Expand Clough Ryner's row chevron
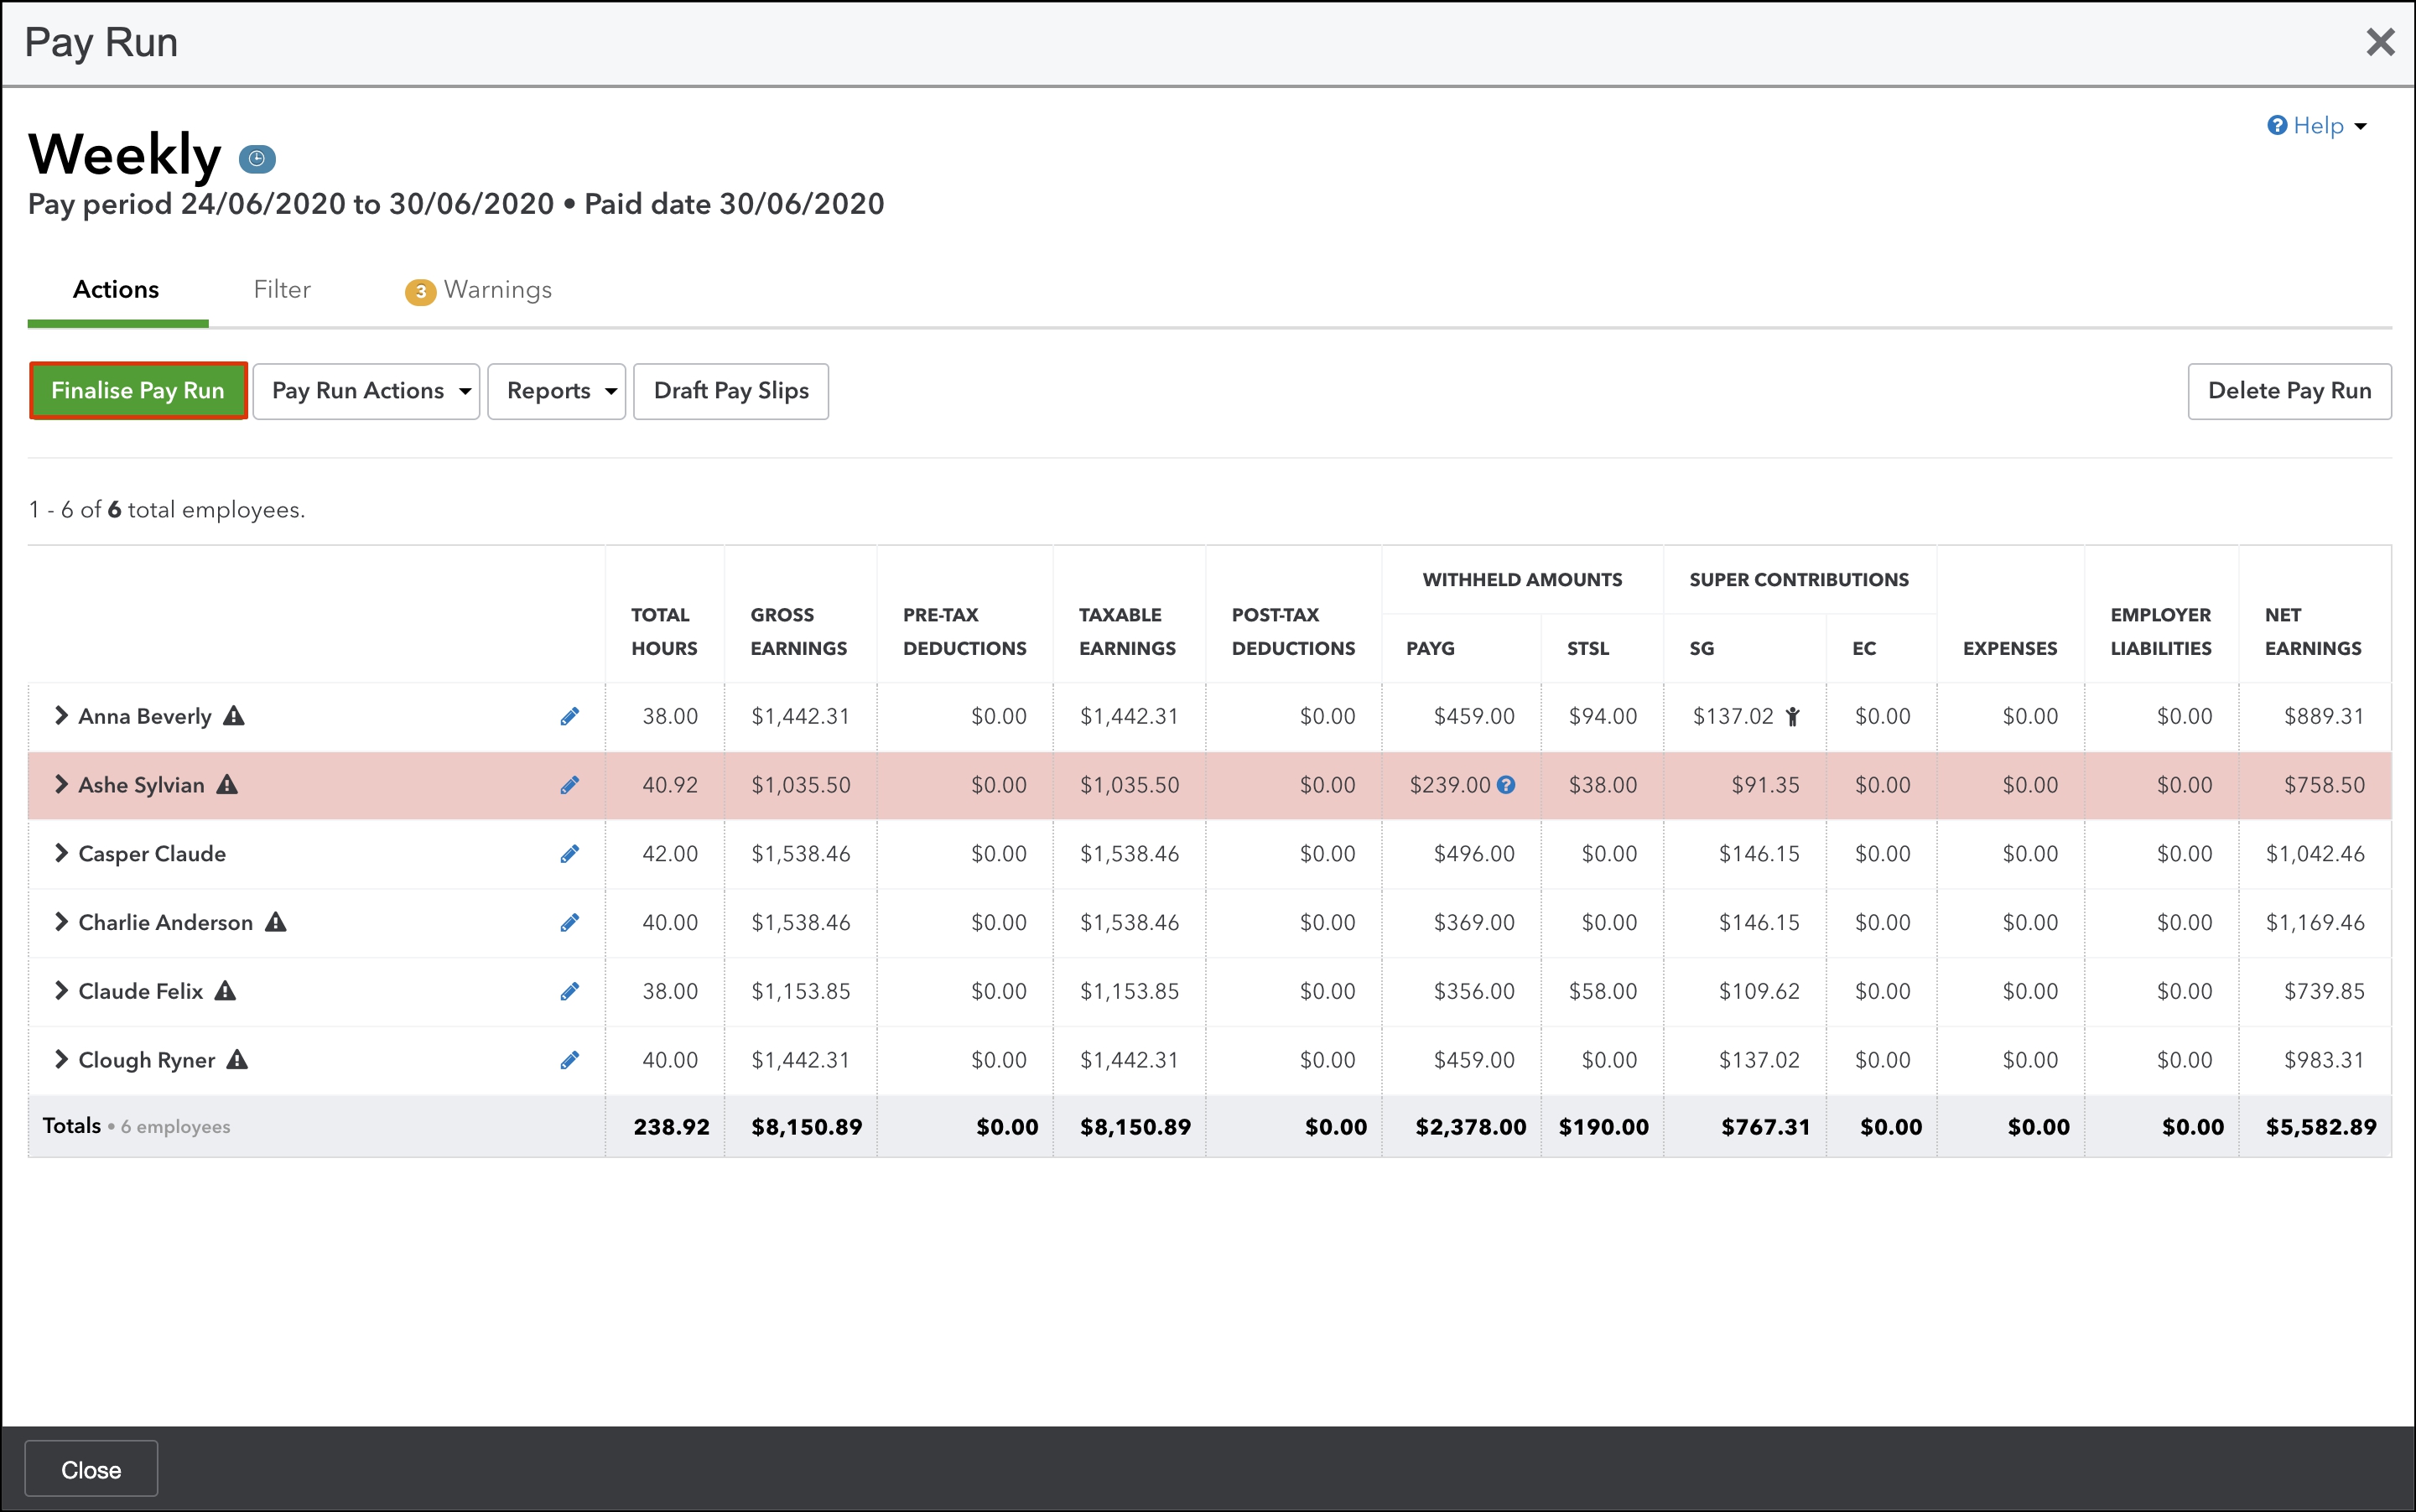Screen dimensions: 2416x1512 pos(61,1060)
